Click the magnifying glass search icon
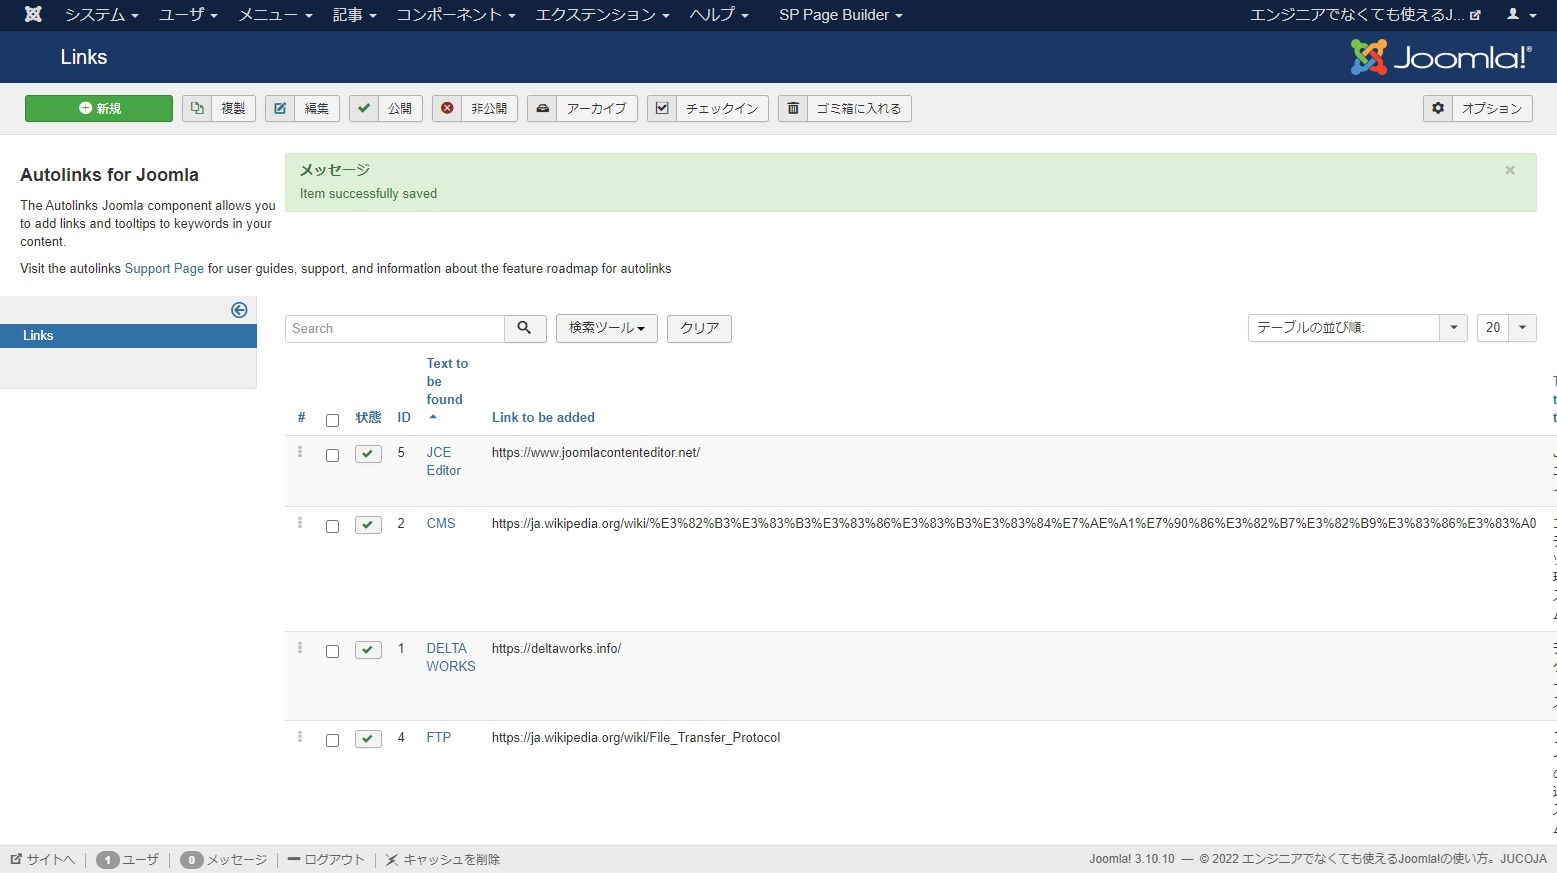 click(x=524, y=328)
